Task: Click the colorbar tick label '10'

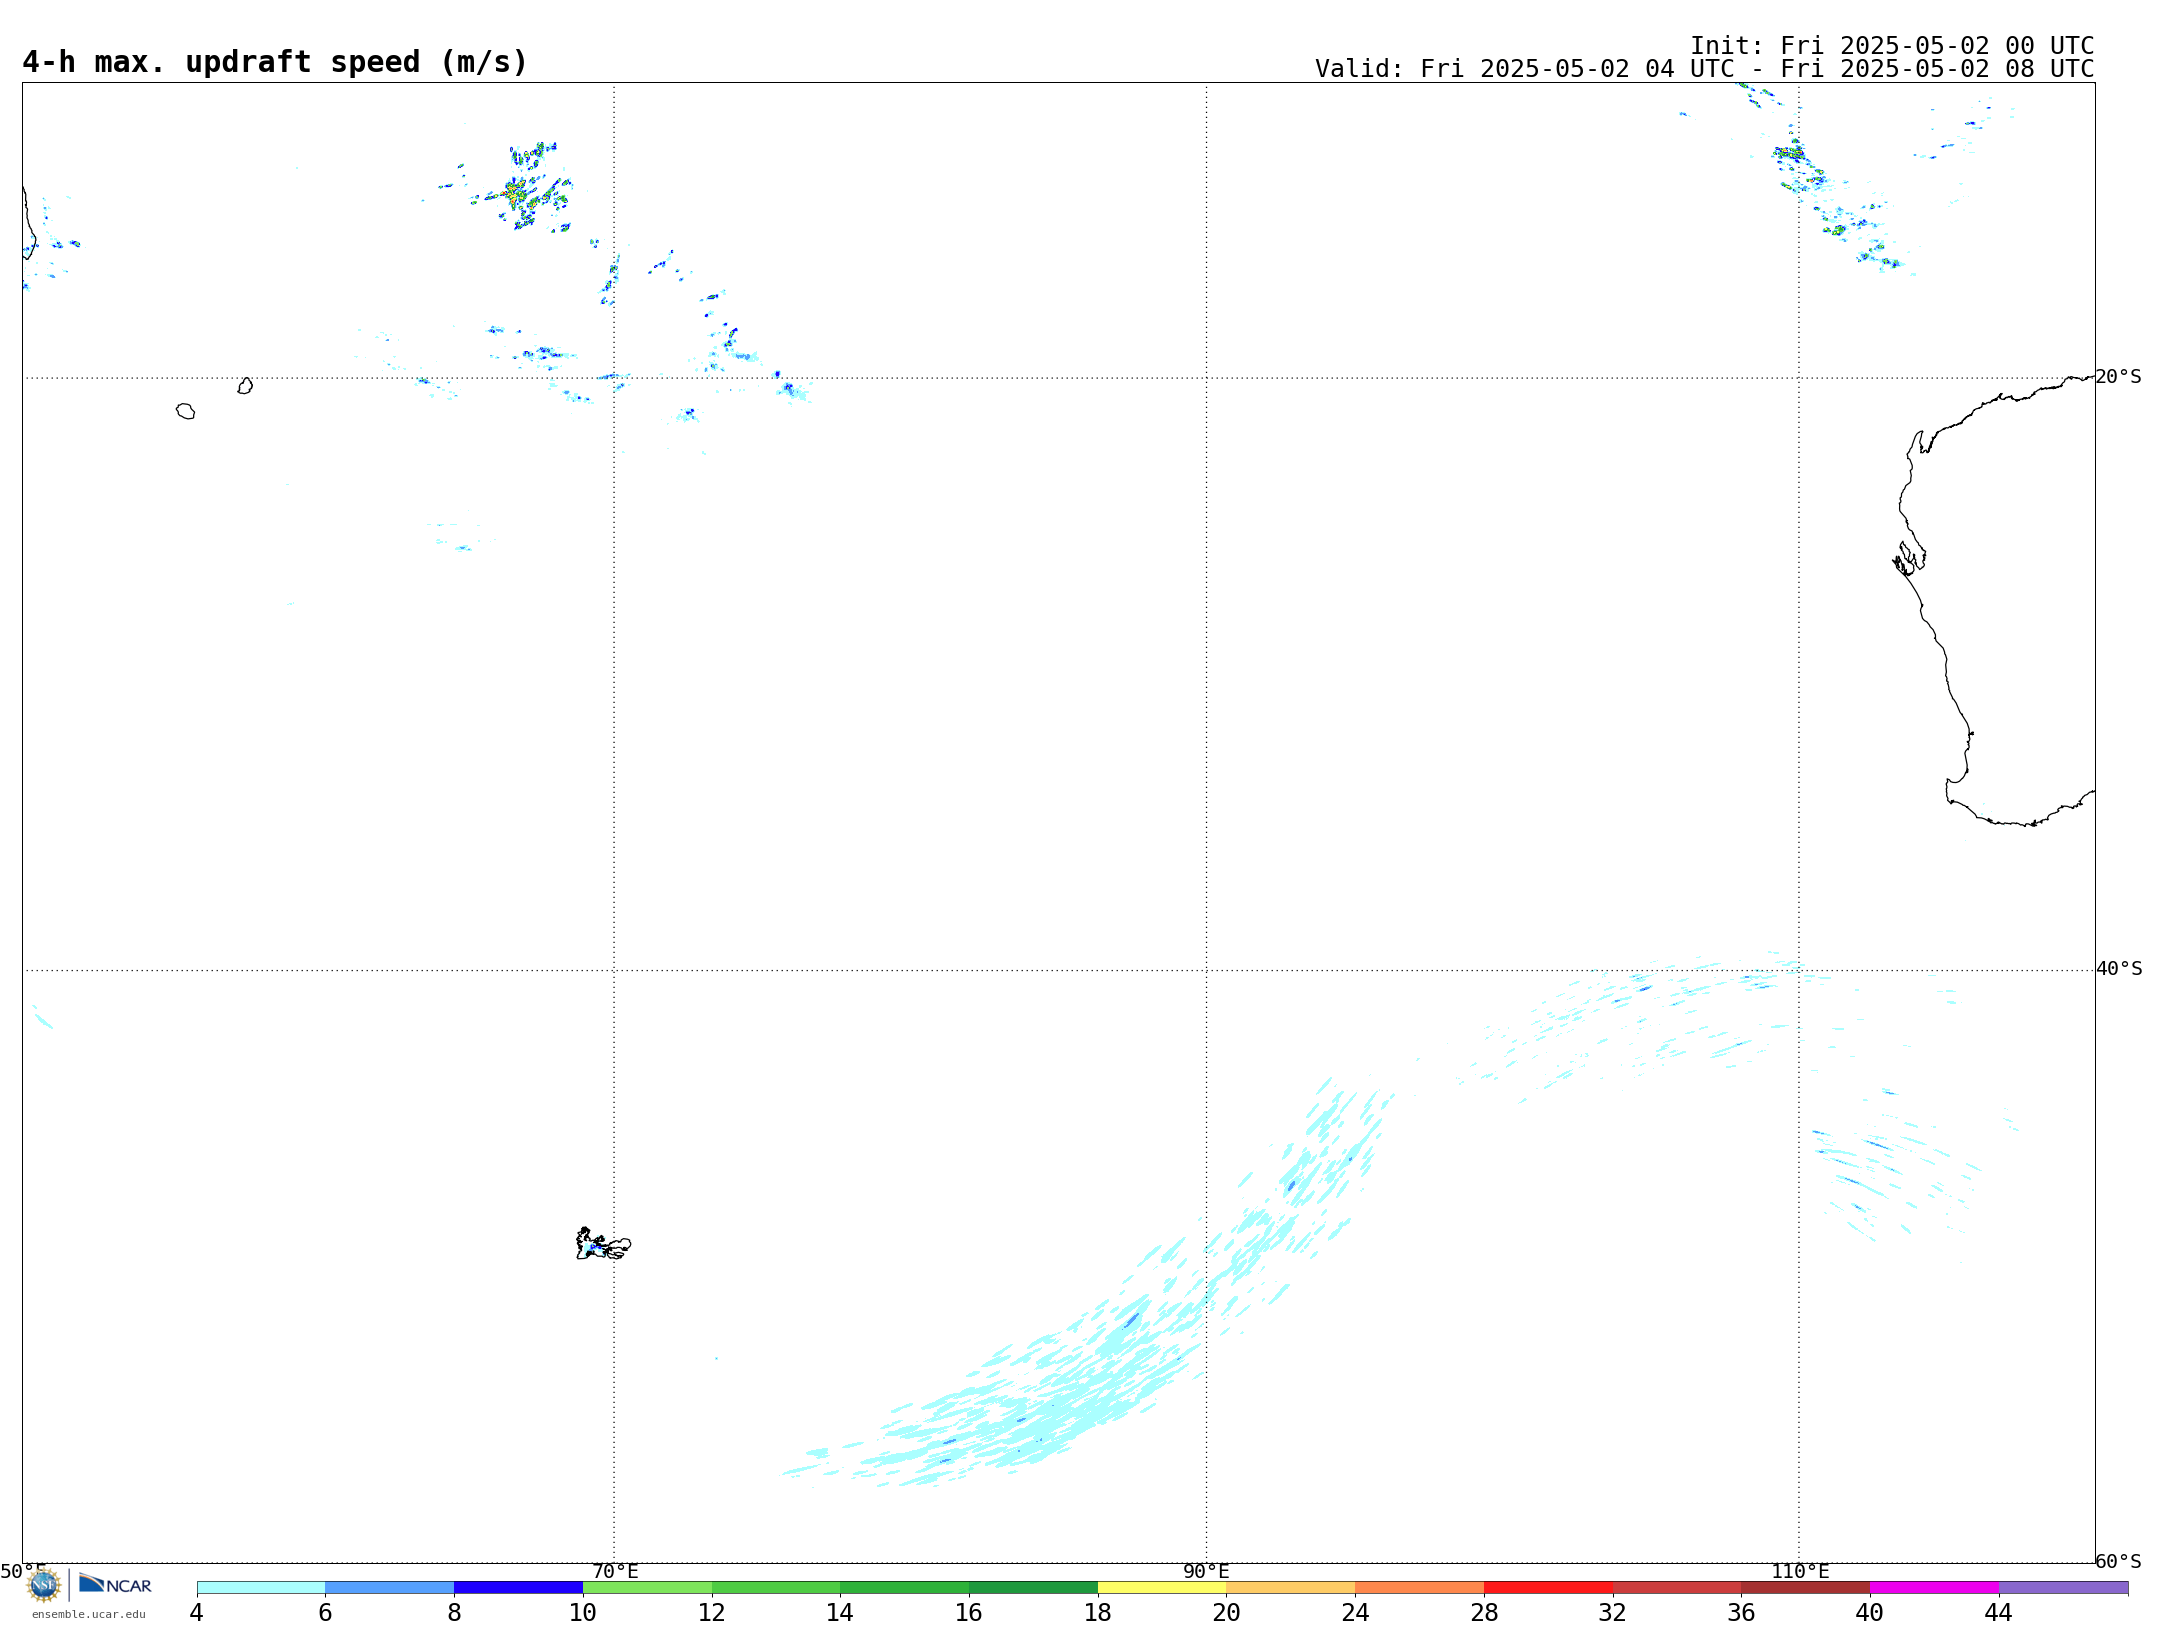Action: click(x=583, y=1612)
